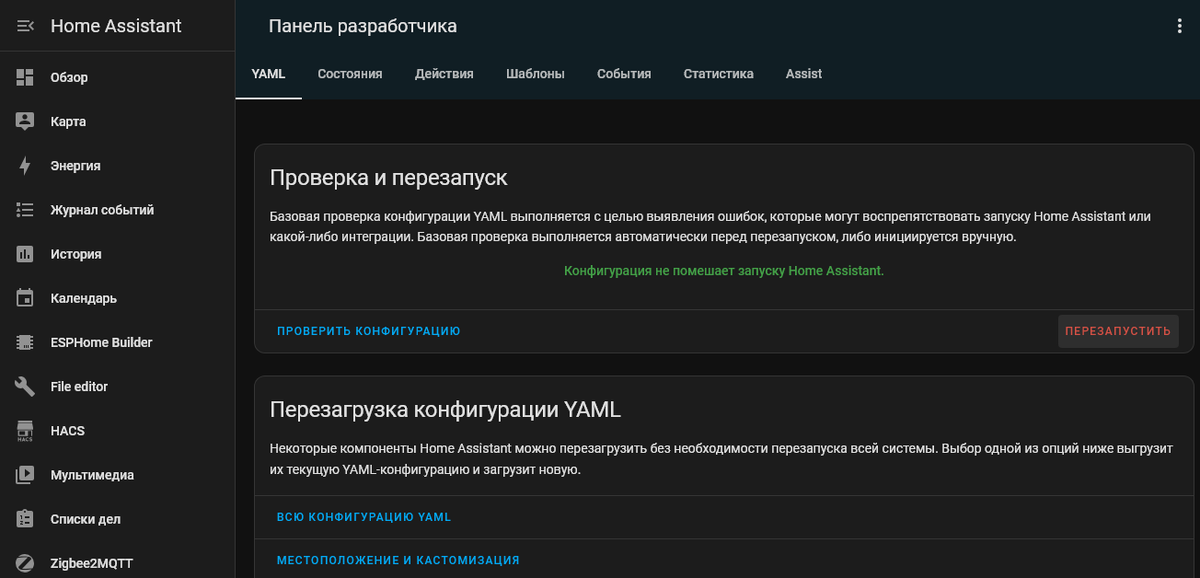Open the three-dot overflow menu top right
This screenshot has height=578, width=1200.
tap(1178, 26)
